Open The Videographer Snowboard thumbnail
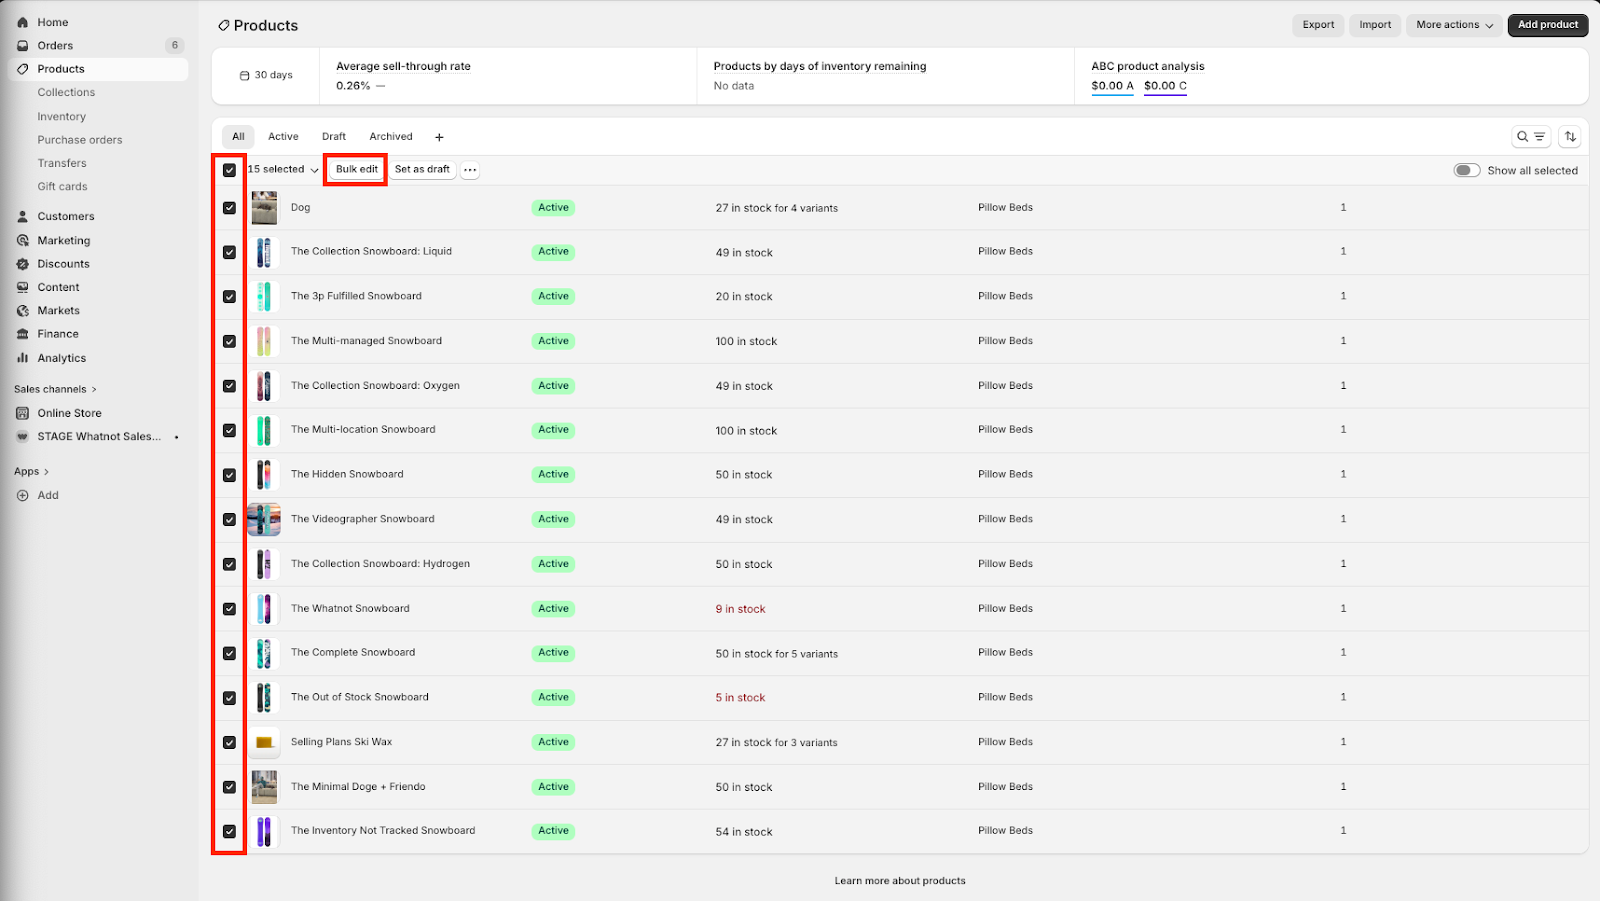Screen dimensions: 1600x901 [x=264, y=520]
